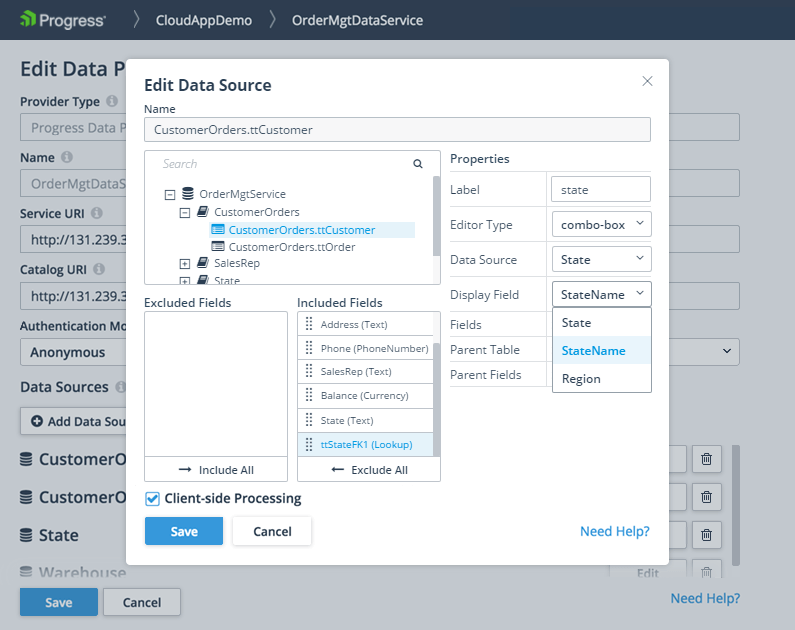Open the Authentication Model dropdown arrow
The width and height of the screenshot is (795, 630).
(727, 351)
